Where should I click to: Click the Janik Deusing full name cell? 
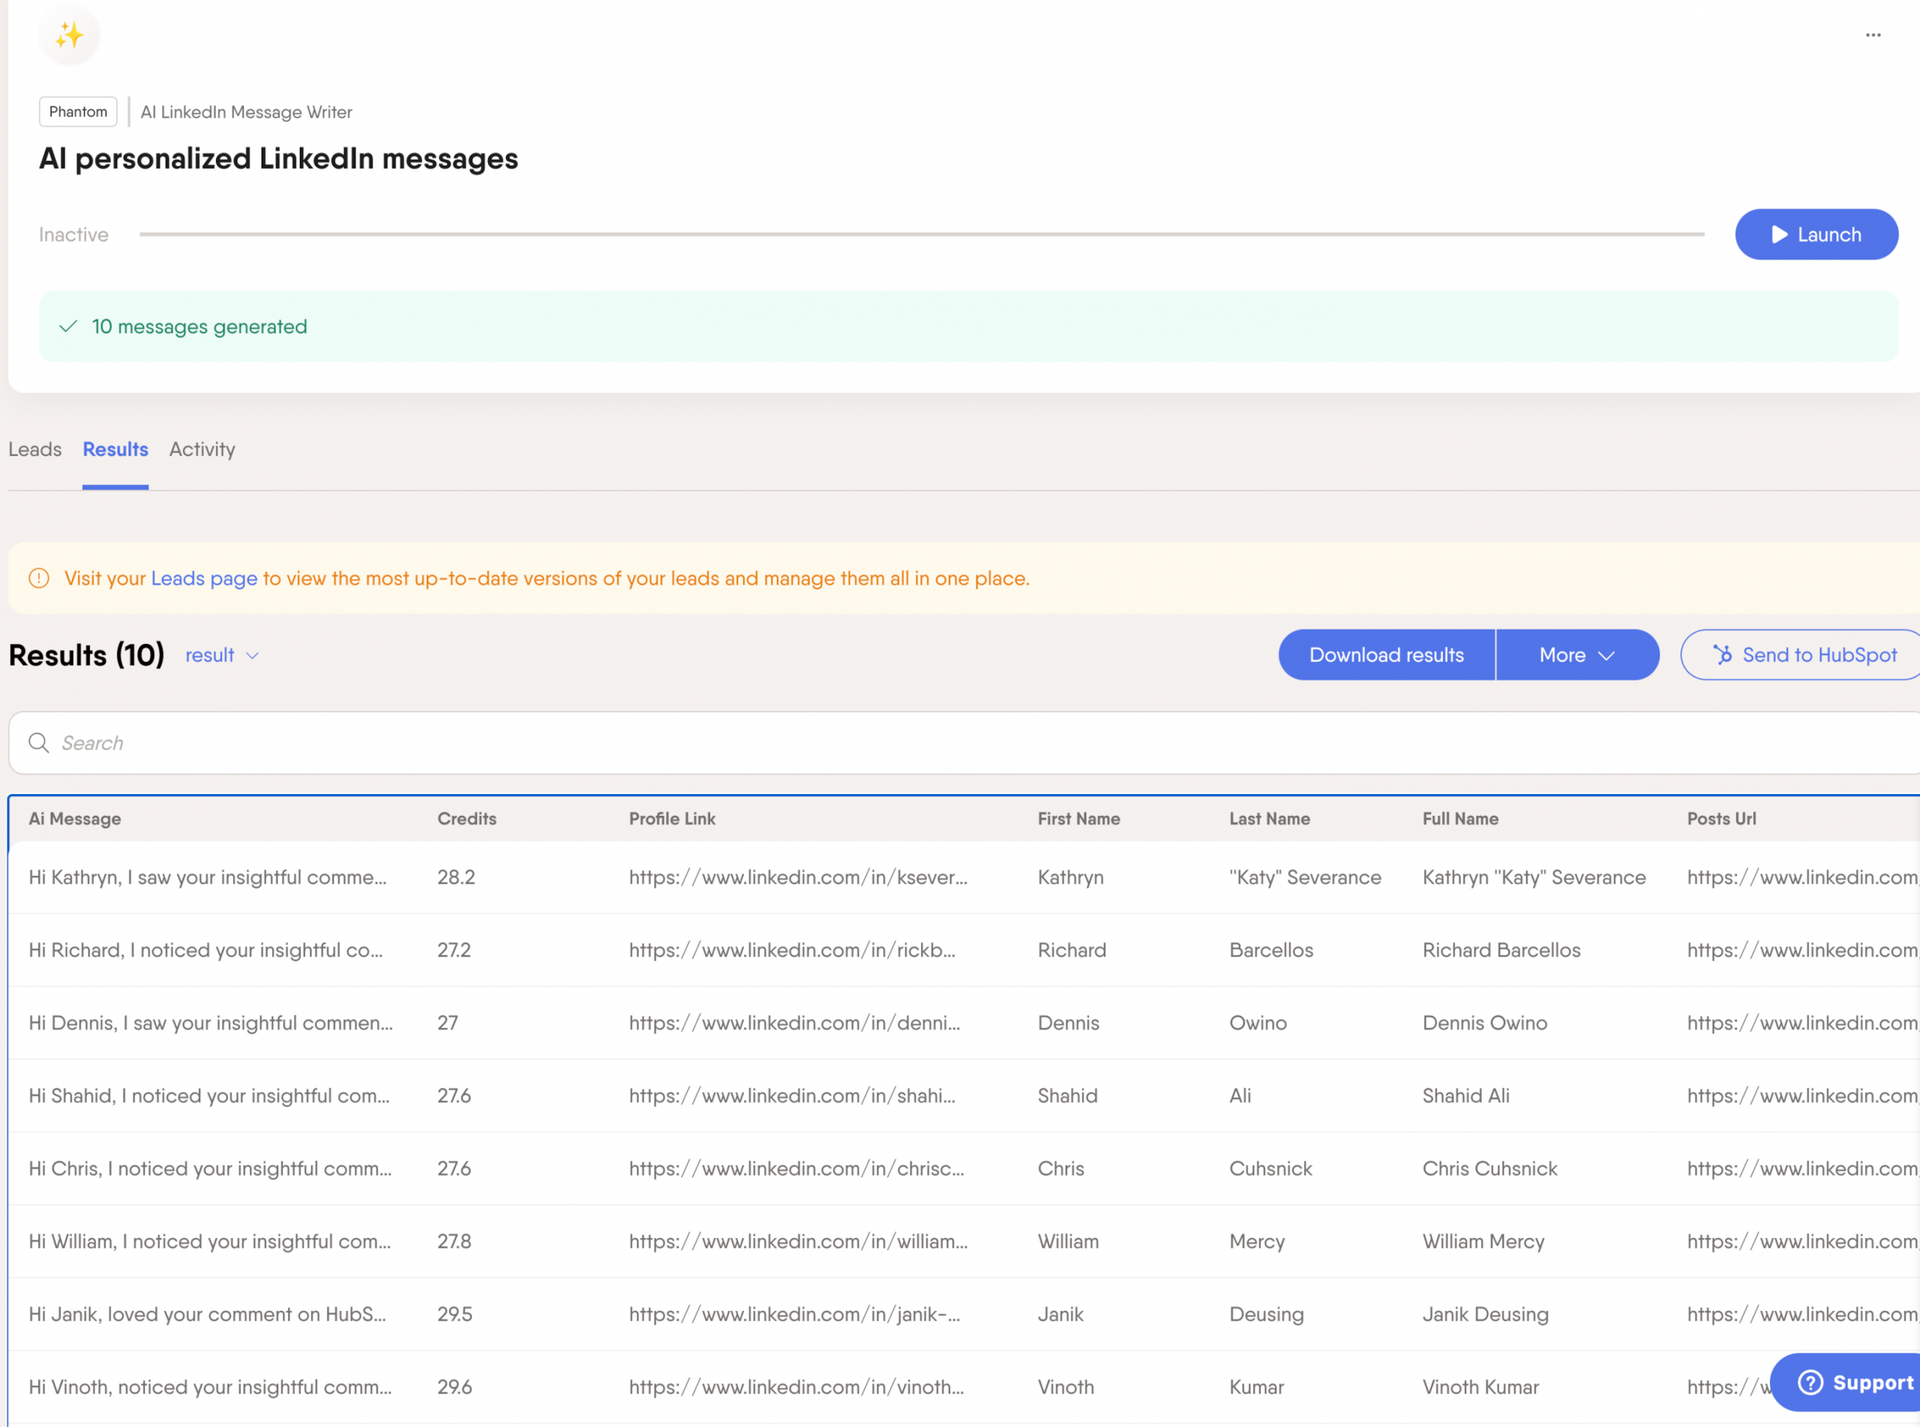[1485, 1314]
